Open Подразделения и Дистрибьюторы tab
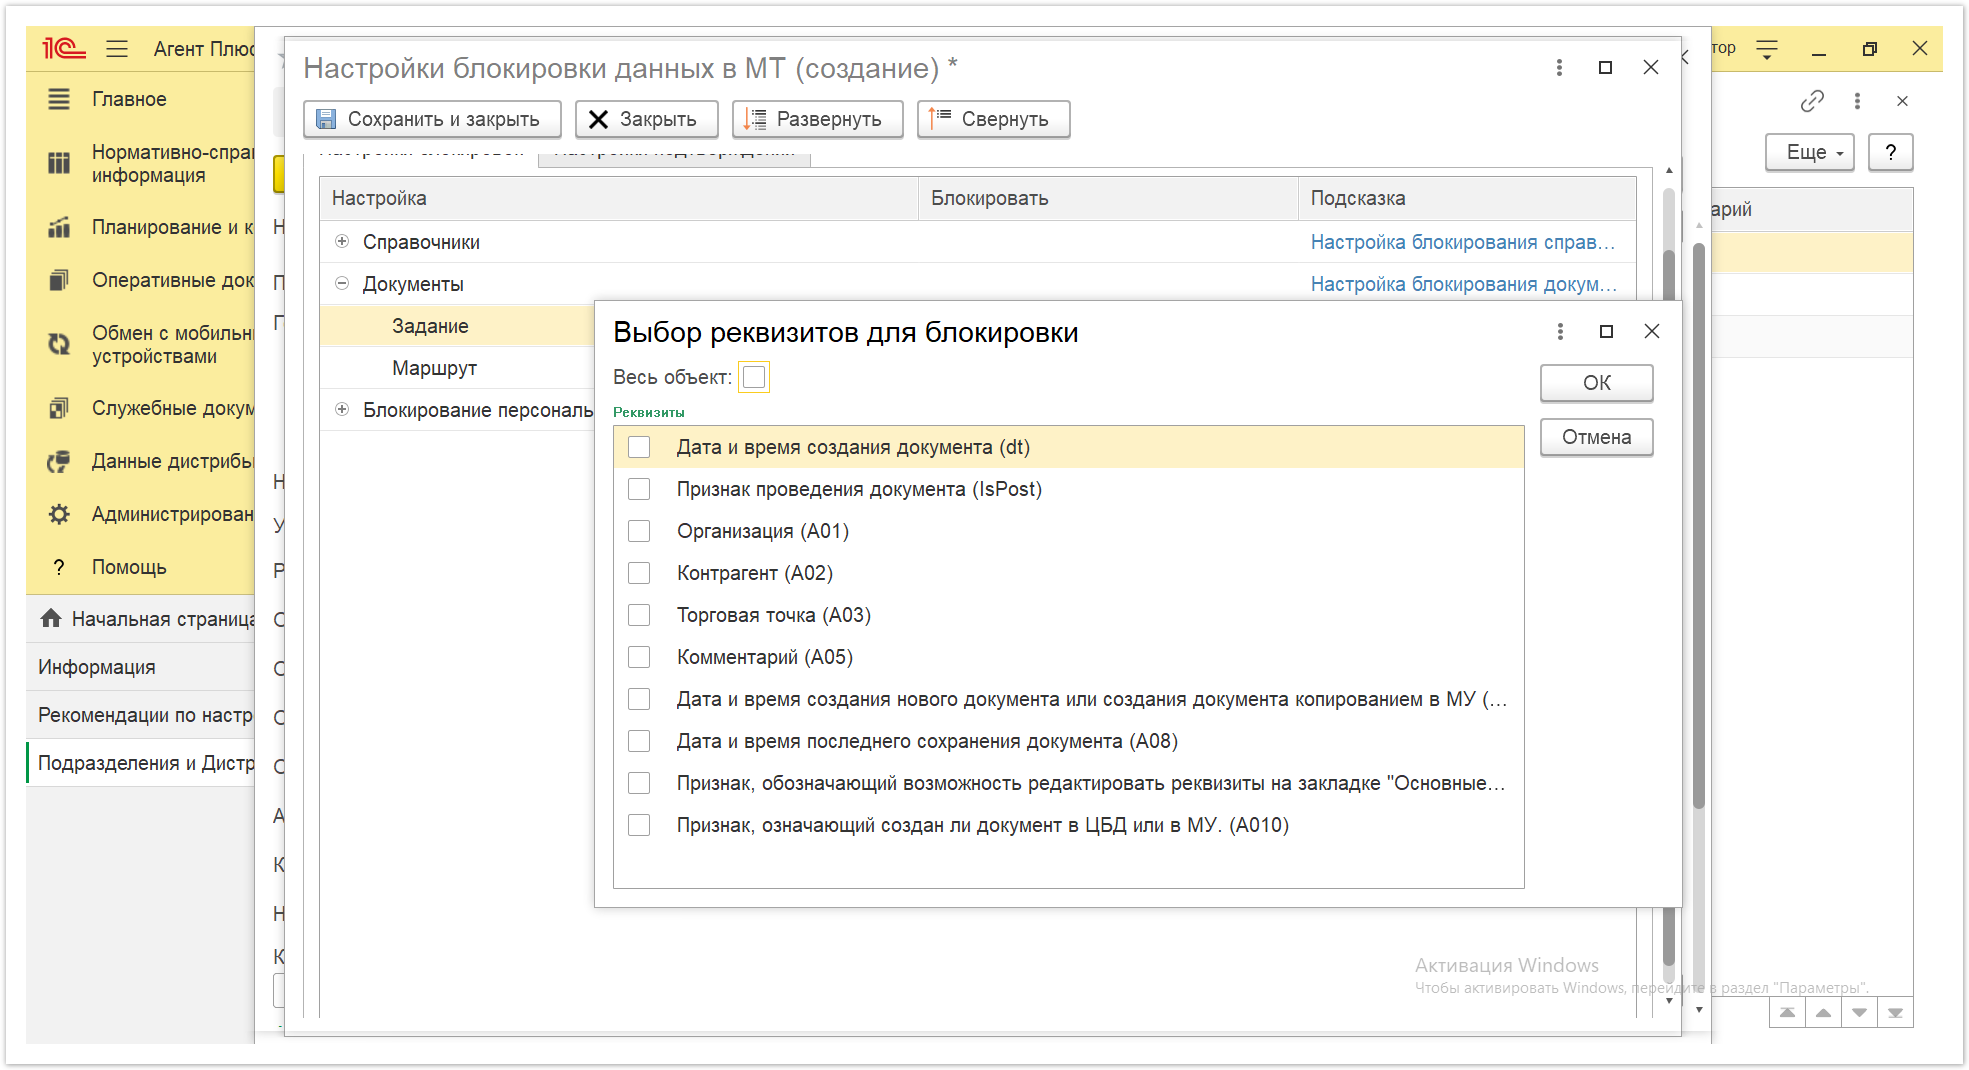This screenshot has width=1969, height=1070. [x=140, y=763]
